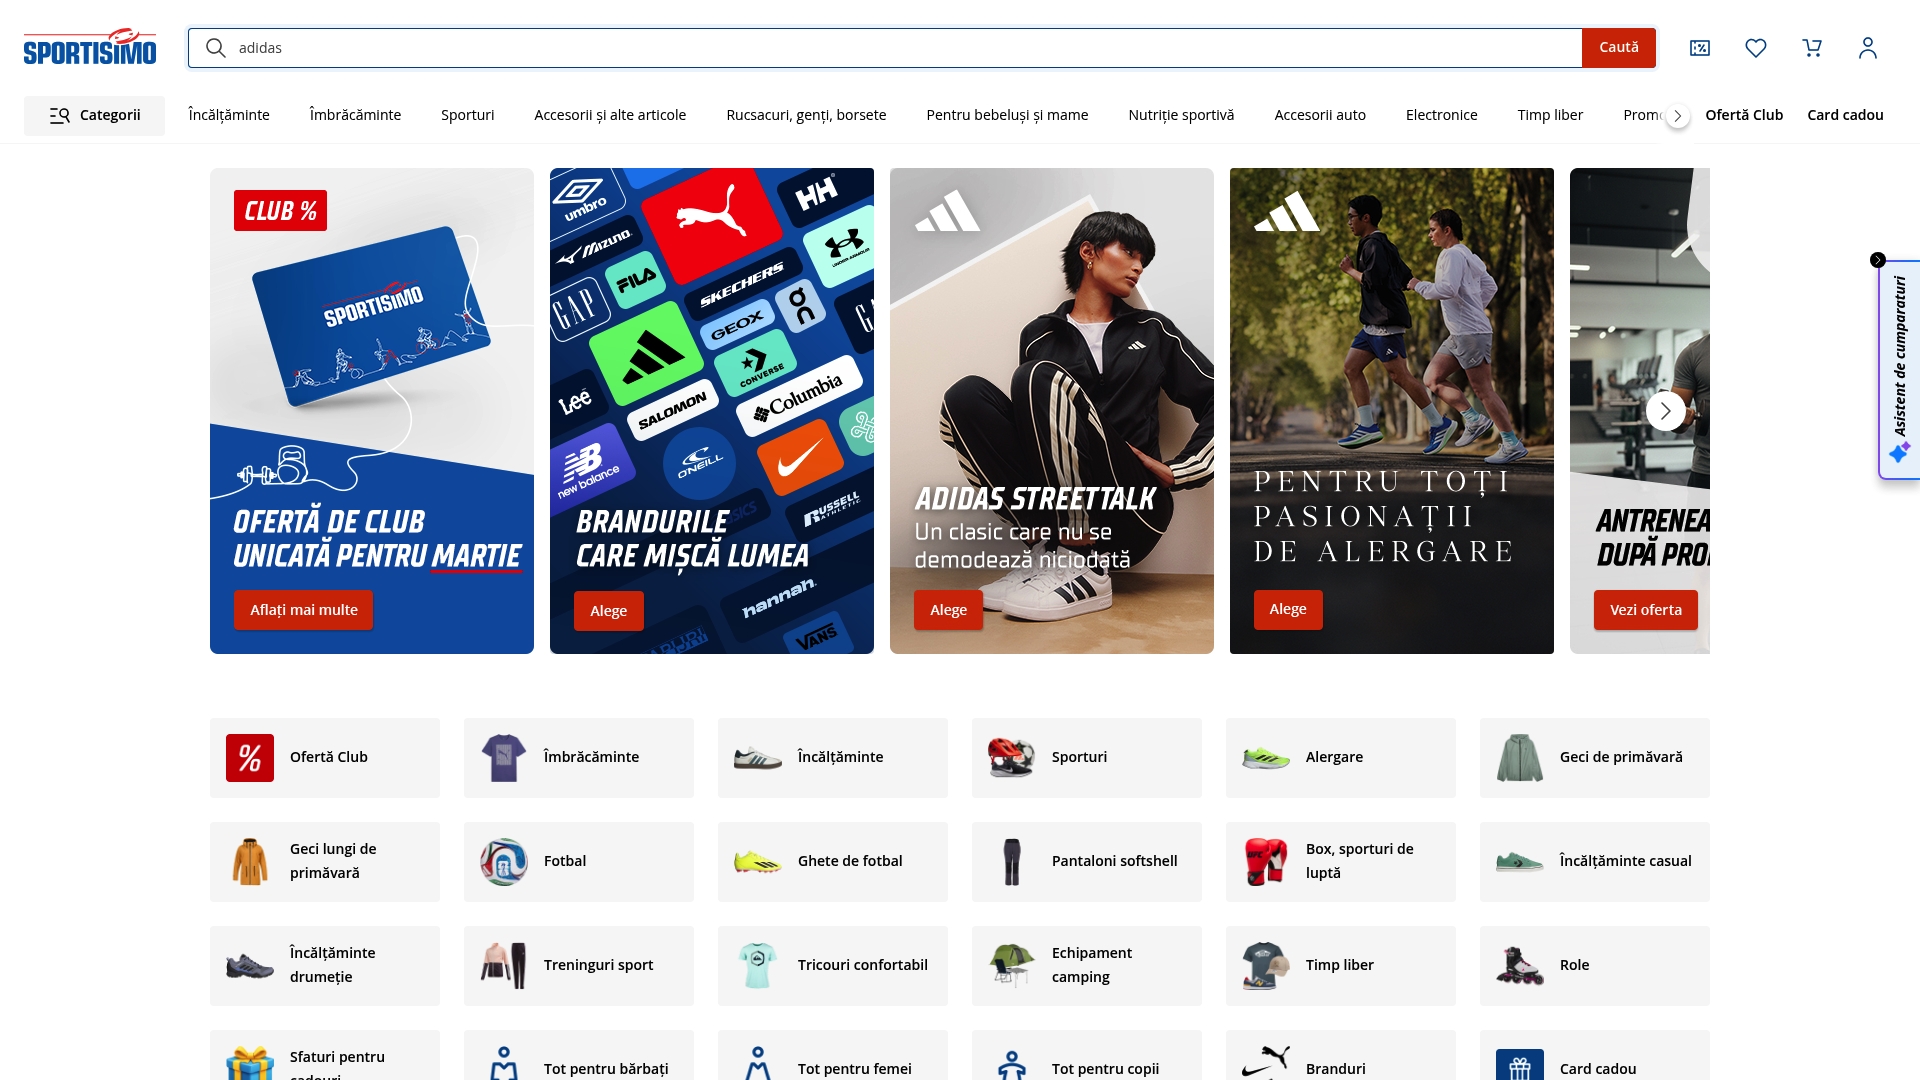Open the Încălțăminte navigation menu
Screen dimensions: 1920x1080
point(229,115)
